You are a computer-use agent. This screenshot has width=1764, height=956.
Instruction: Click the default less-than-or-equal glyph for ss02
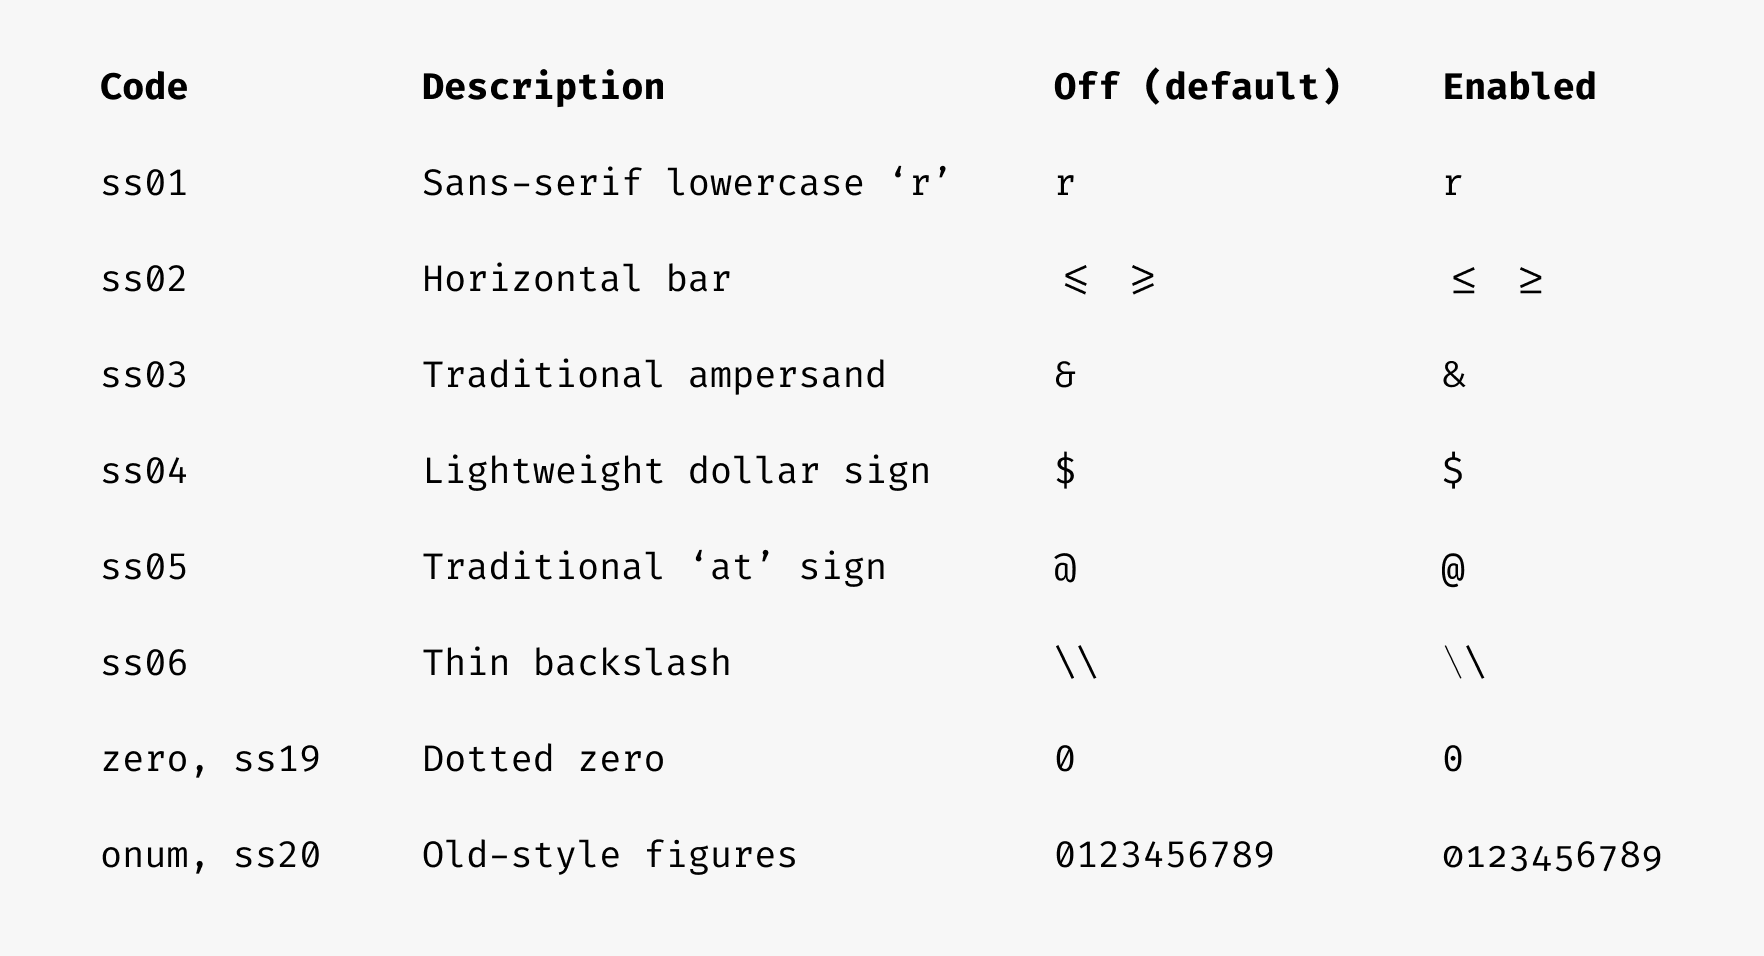point(1076,280)
